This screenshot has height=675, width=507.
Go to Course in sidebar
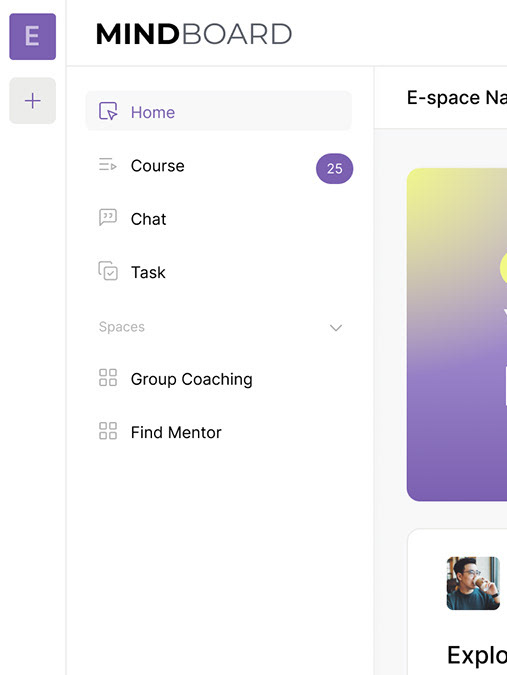(x=158, y=166)
